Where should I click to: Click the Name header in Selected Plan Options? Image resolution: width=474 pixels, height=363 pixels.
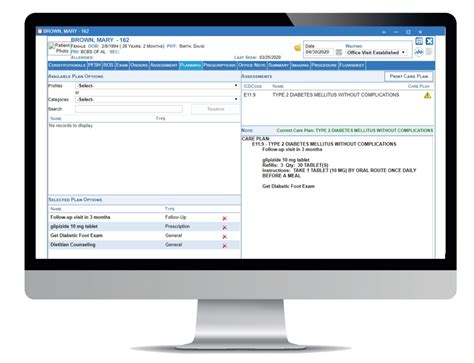(x=56, y=209)
